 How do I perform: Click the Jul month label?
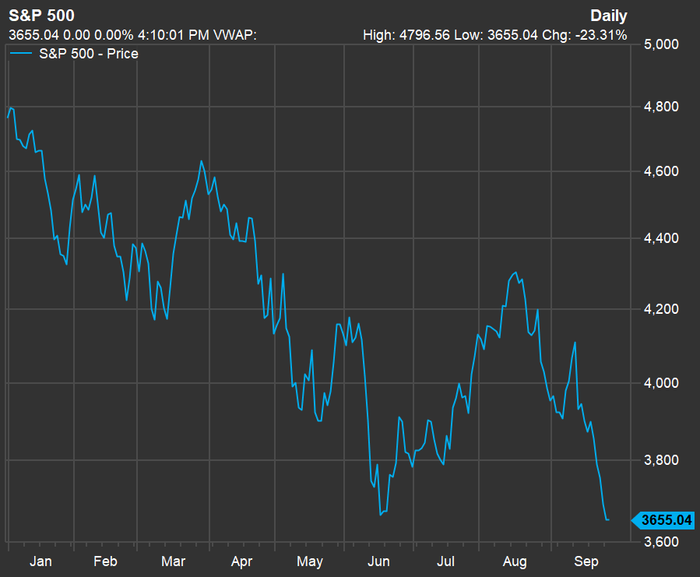point(446,561)
